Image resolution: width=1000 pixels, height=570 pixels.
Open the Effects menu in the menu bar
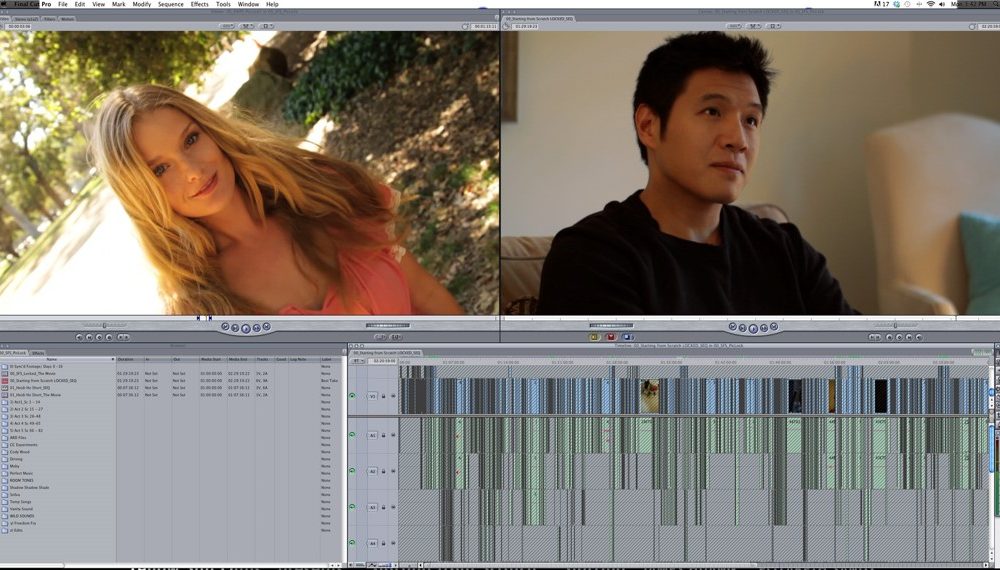click(199, 5)
